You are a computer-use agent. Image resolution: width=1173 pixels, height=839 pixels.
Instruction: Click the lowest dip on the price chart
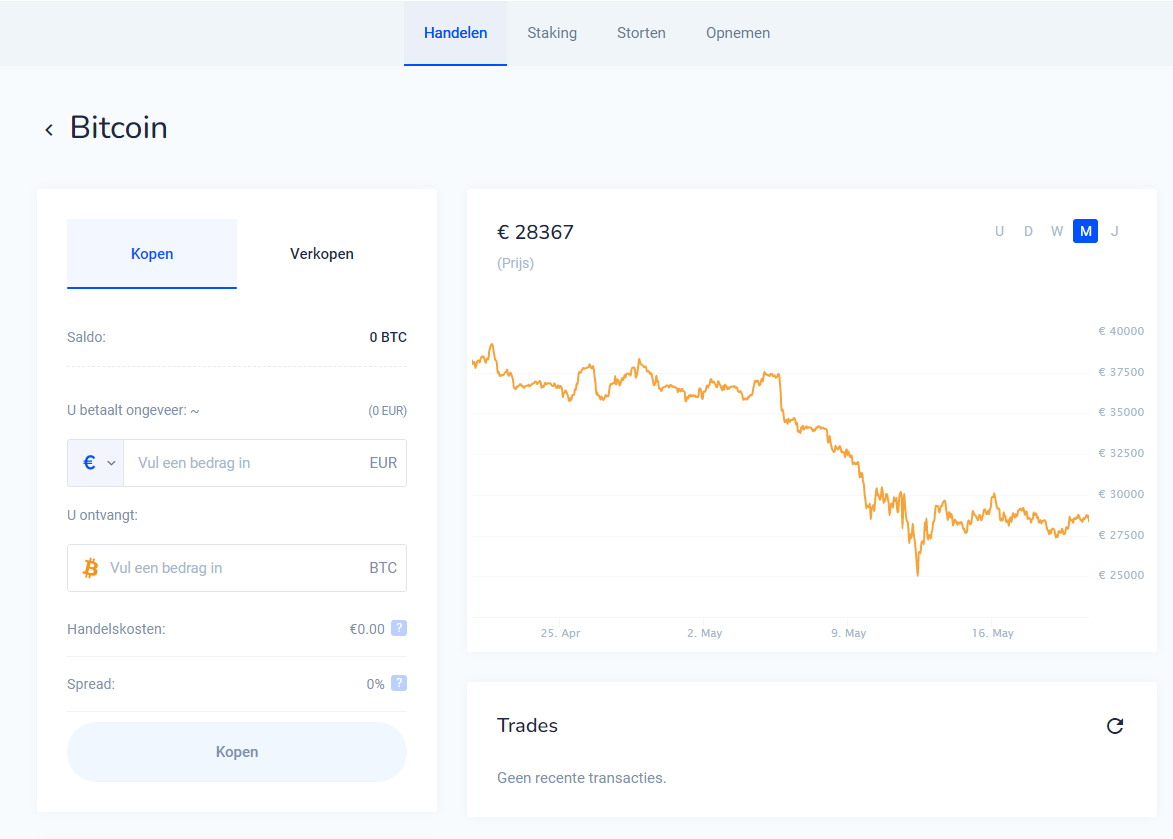click(x=917, y=574)
